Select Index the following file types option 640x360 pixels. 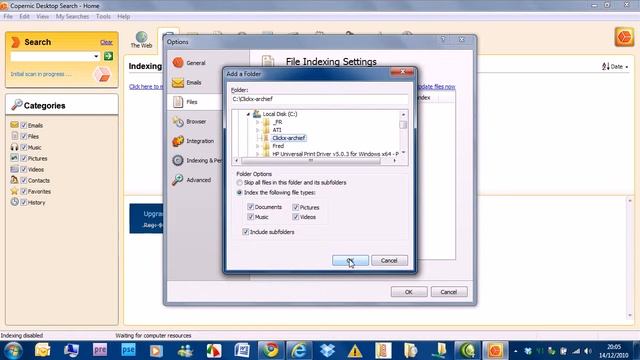pyautogui.click(x=240, y=192)
